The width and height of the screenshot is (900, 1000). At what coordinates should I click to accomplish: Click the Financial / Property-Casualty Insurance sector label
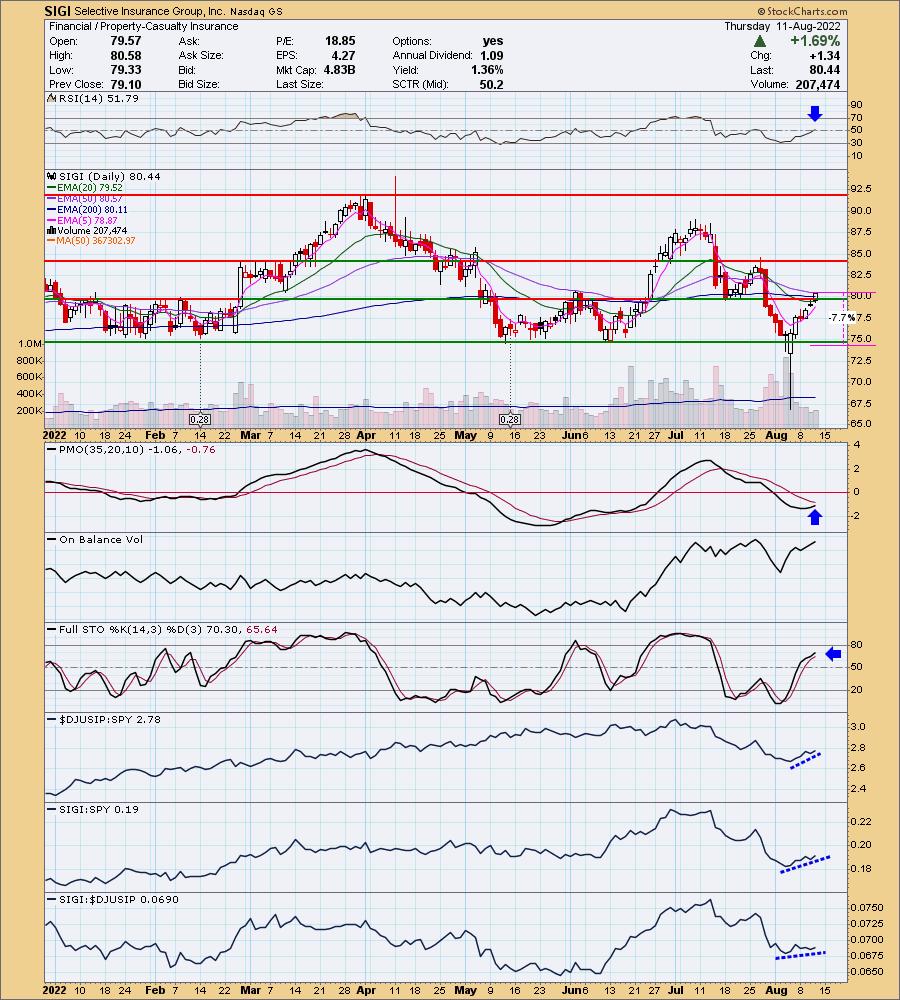click(x=144, y=27)
